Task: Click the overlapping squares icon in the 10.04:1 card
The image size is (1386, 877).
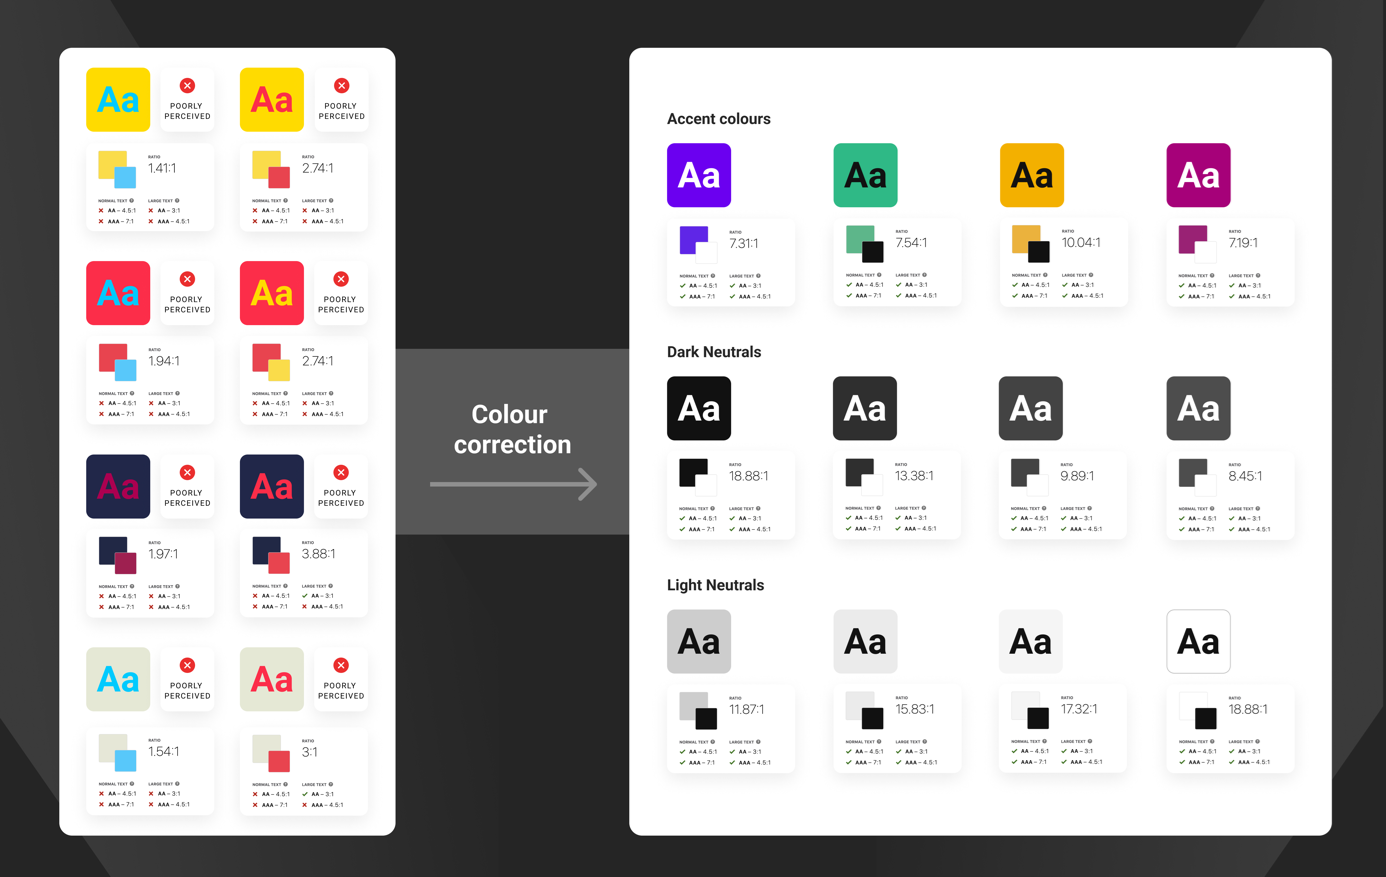Action: 1030,243
